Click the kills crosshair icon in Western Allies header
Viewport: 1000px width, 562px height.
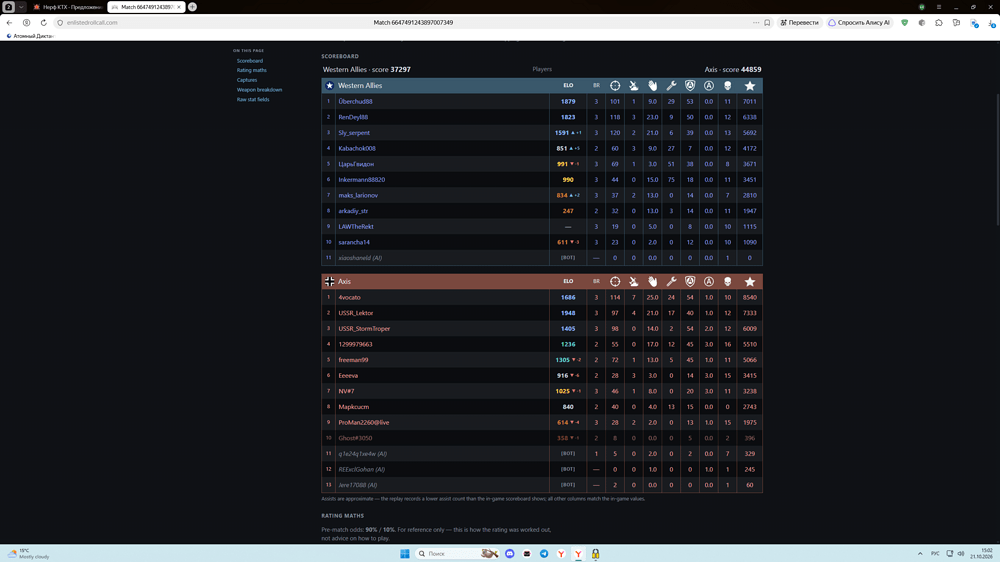tap(615, 85)
